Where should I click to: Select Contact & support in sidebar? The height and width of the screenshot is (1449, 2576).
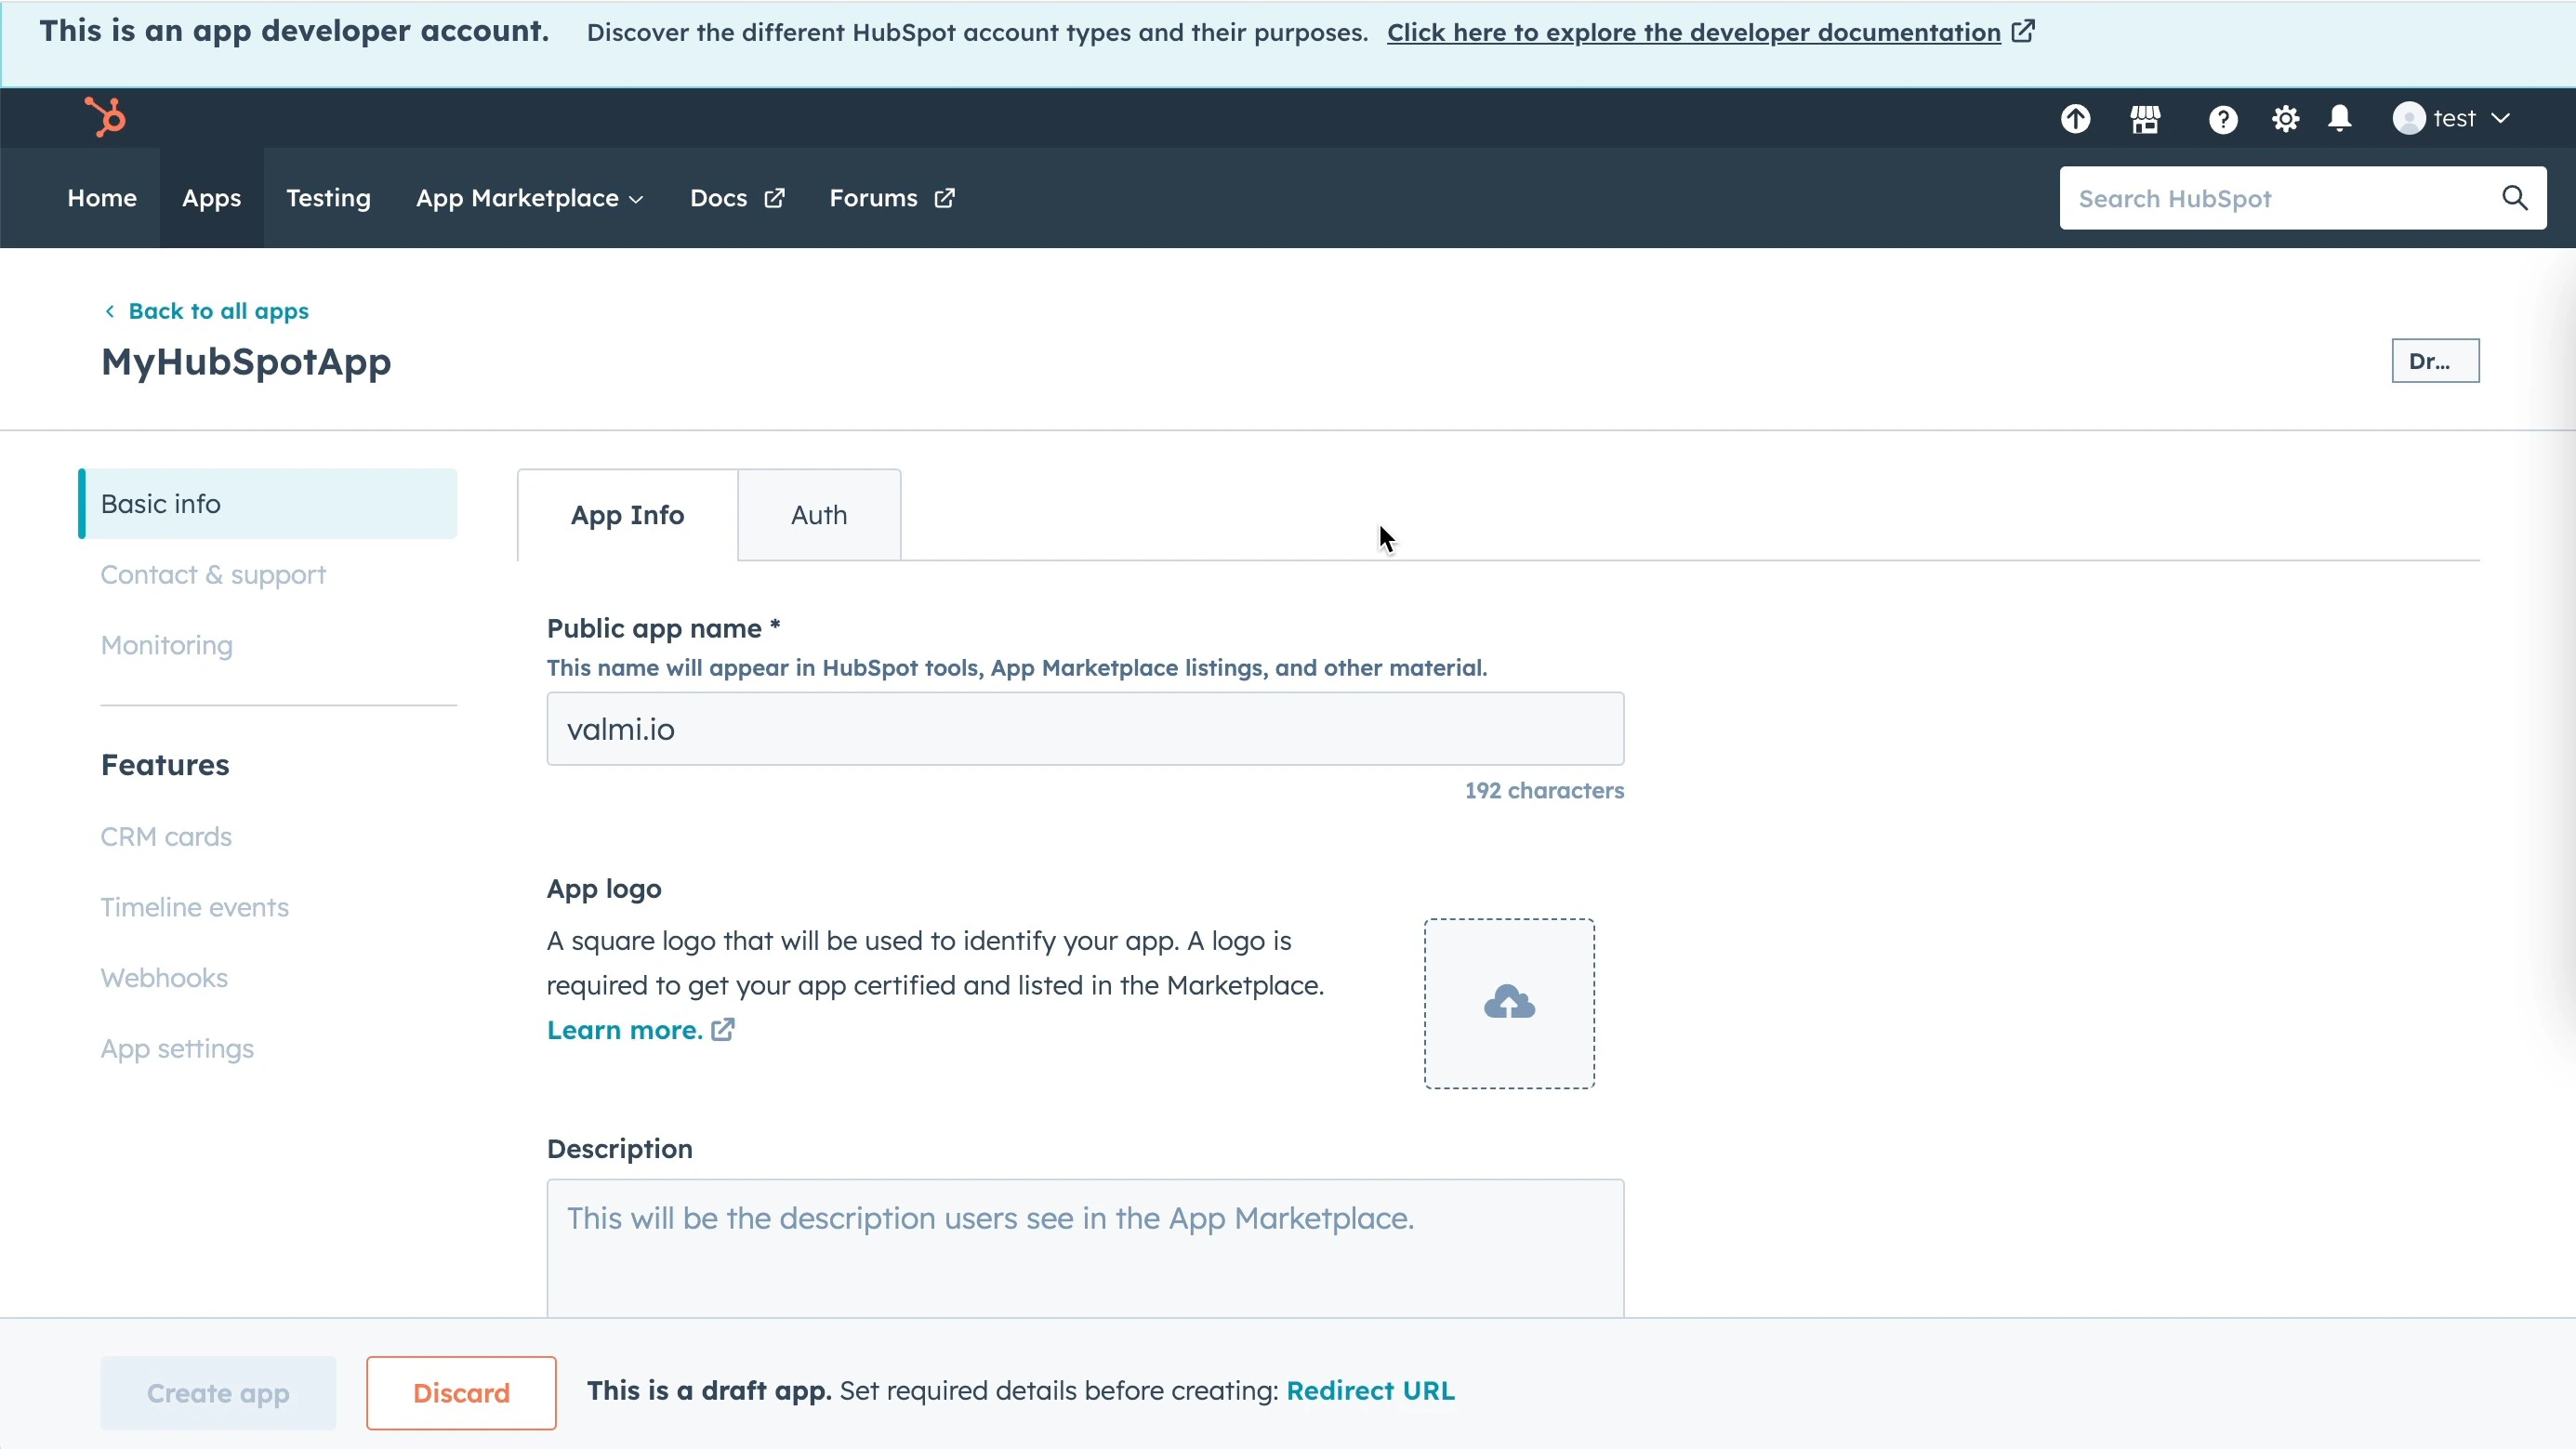[212, 574]
